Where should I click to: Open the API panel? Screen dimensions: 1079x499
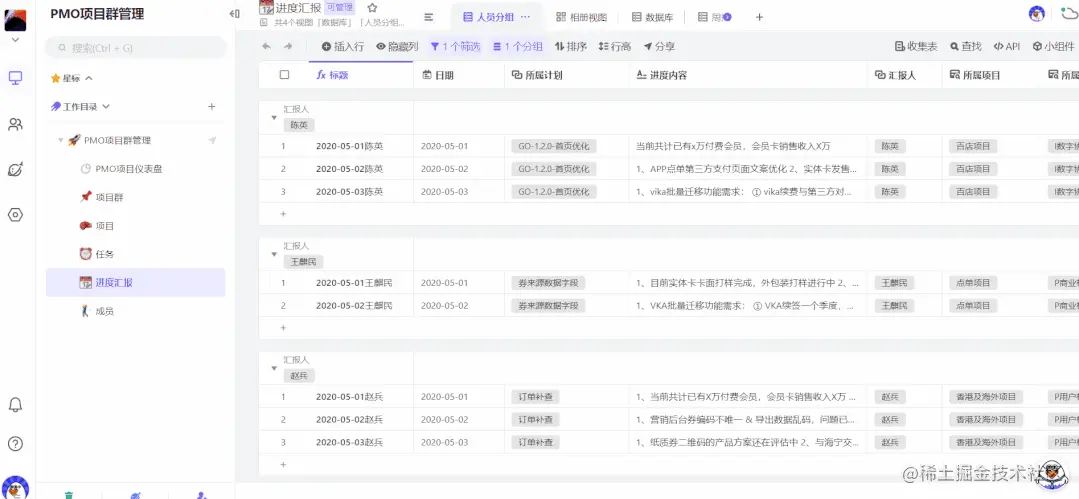pos(1007,46)
